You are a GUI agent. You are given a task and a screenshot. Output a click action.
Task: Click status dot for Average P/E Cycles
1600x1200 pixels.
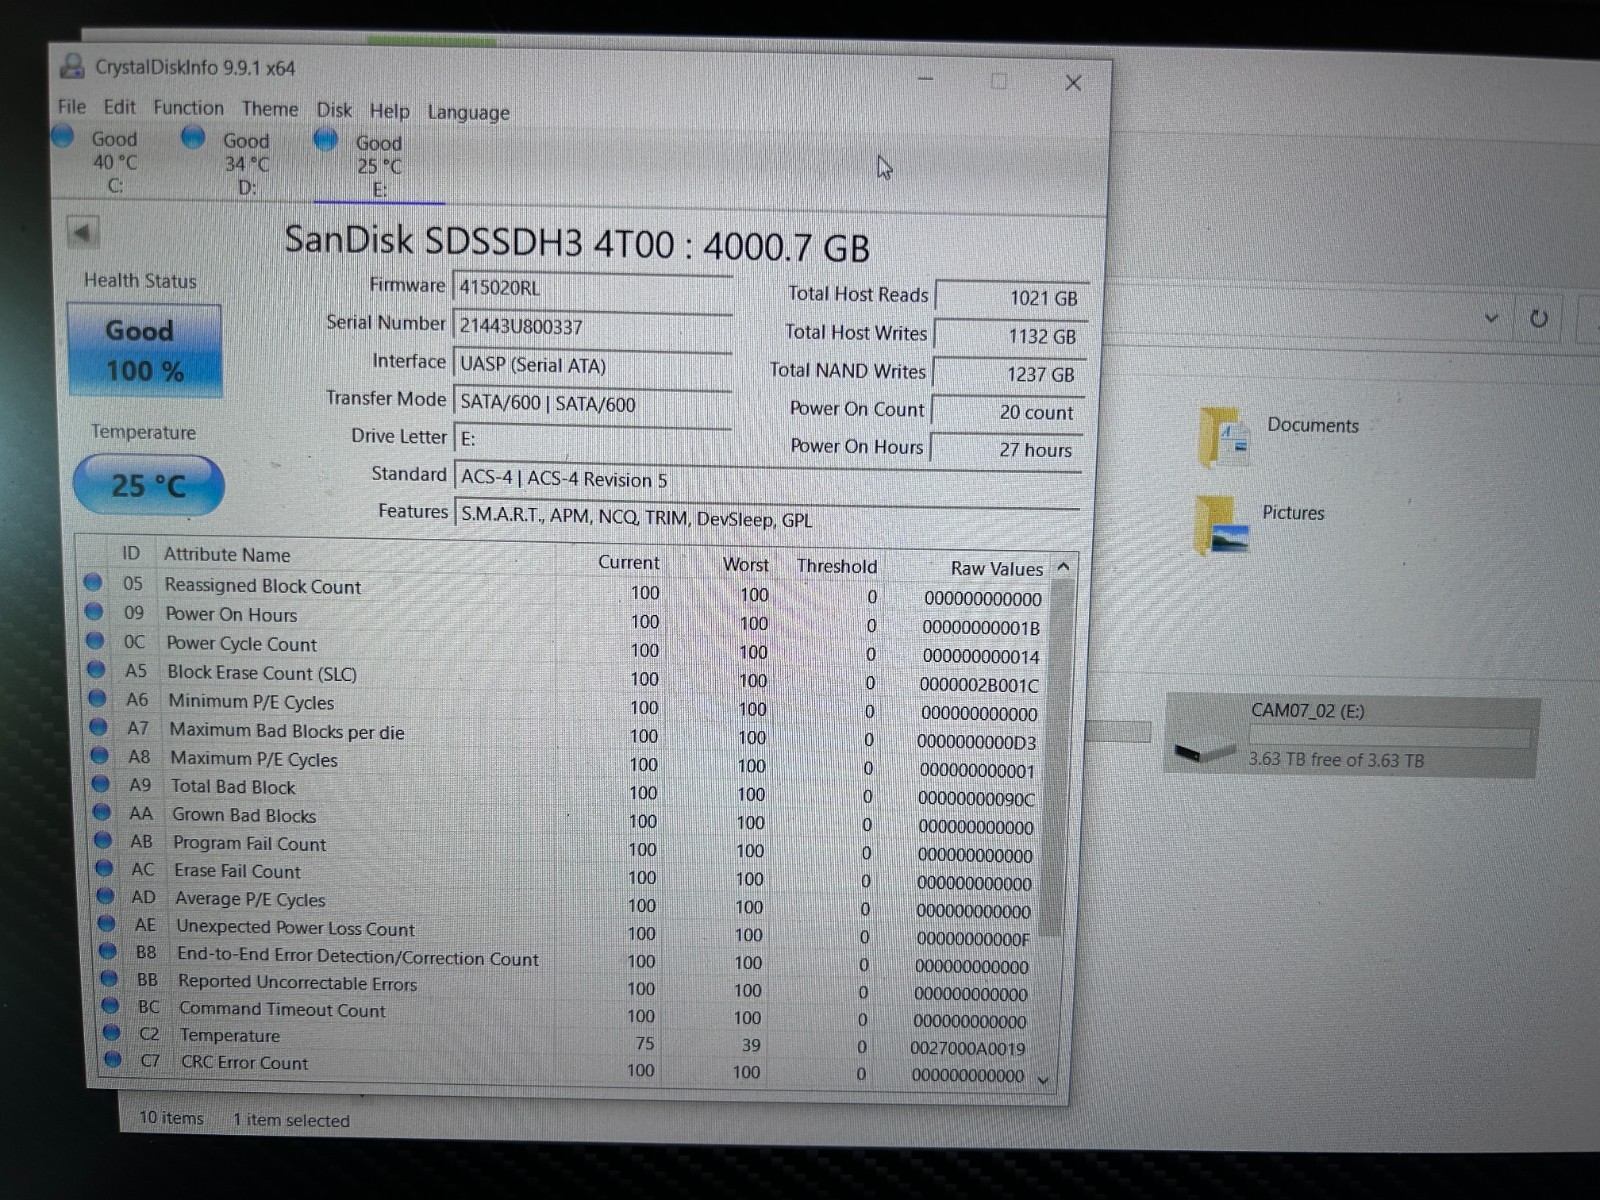[x=104, y=896]
